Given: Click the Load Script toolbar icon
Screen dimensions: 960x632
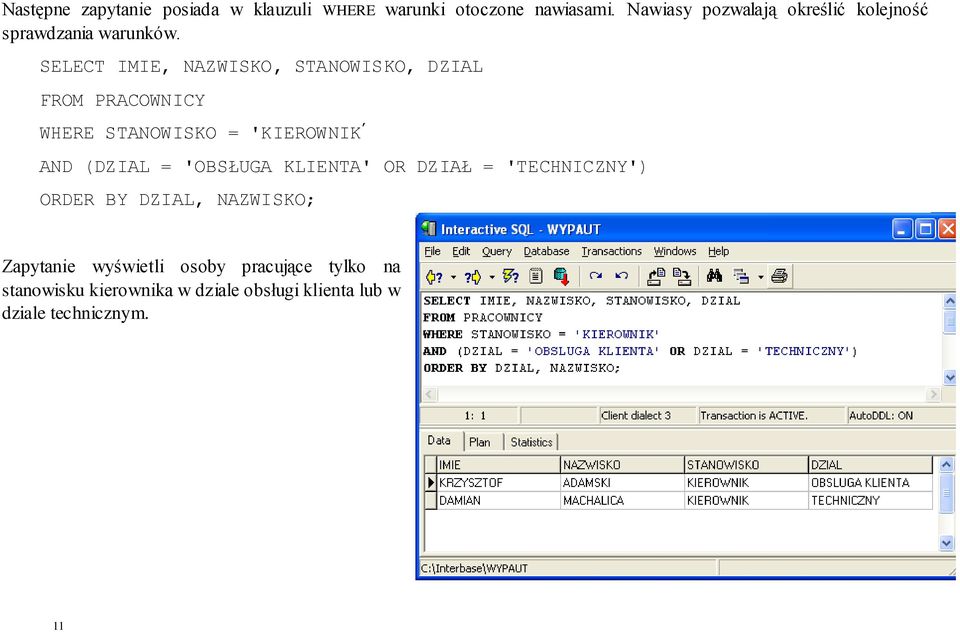Looking at the screenshot, I should point(656,277).
